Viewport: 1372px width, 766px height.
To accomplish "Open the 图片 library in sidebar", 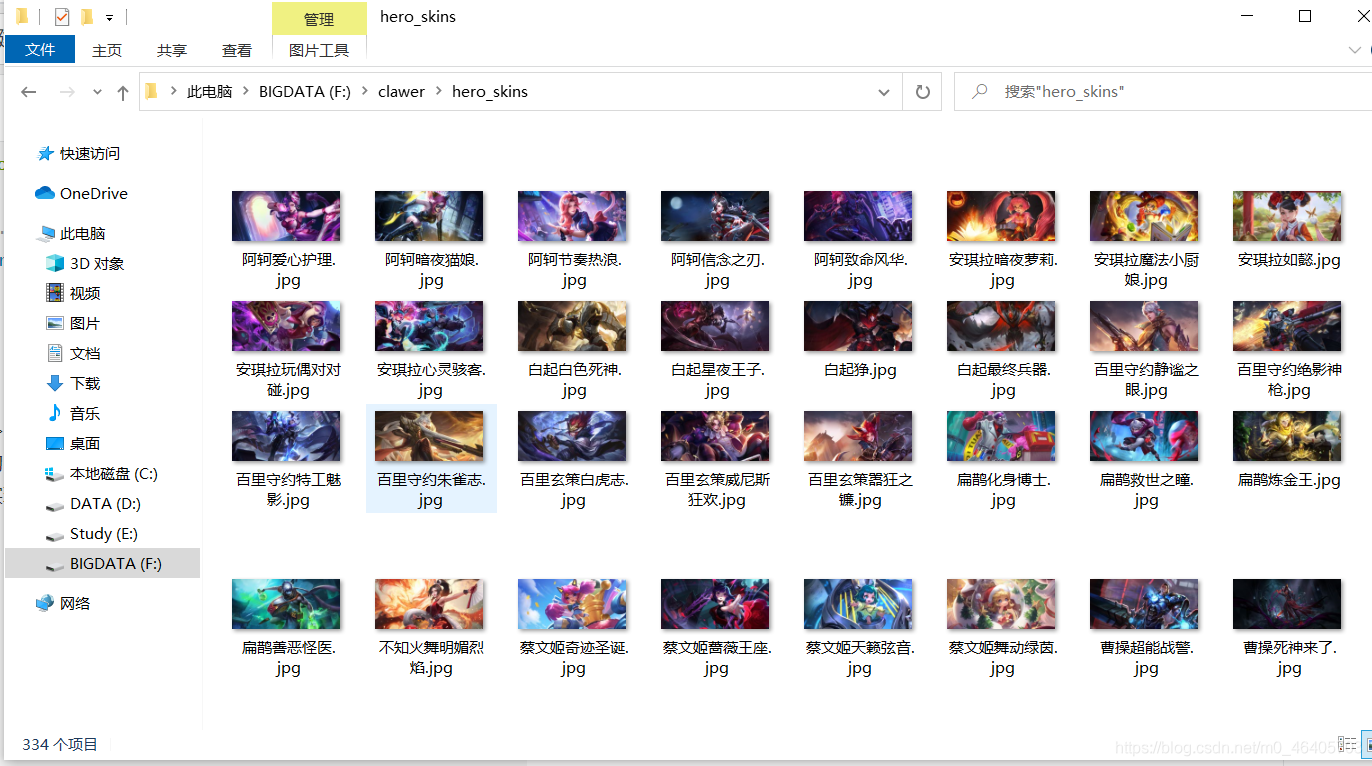I will point(73,323).
